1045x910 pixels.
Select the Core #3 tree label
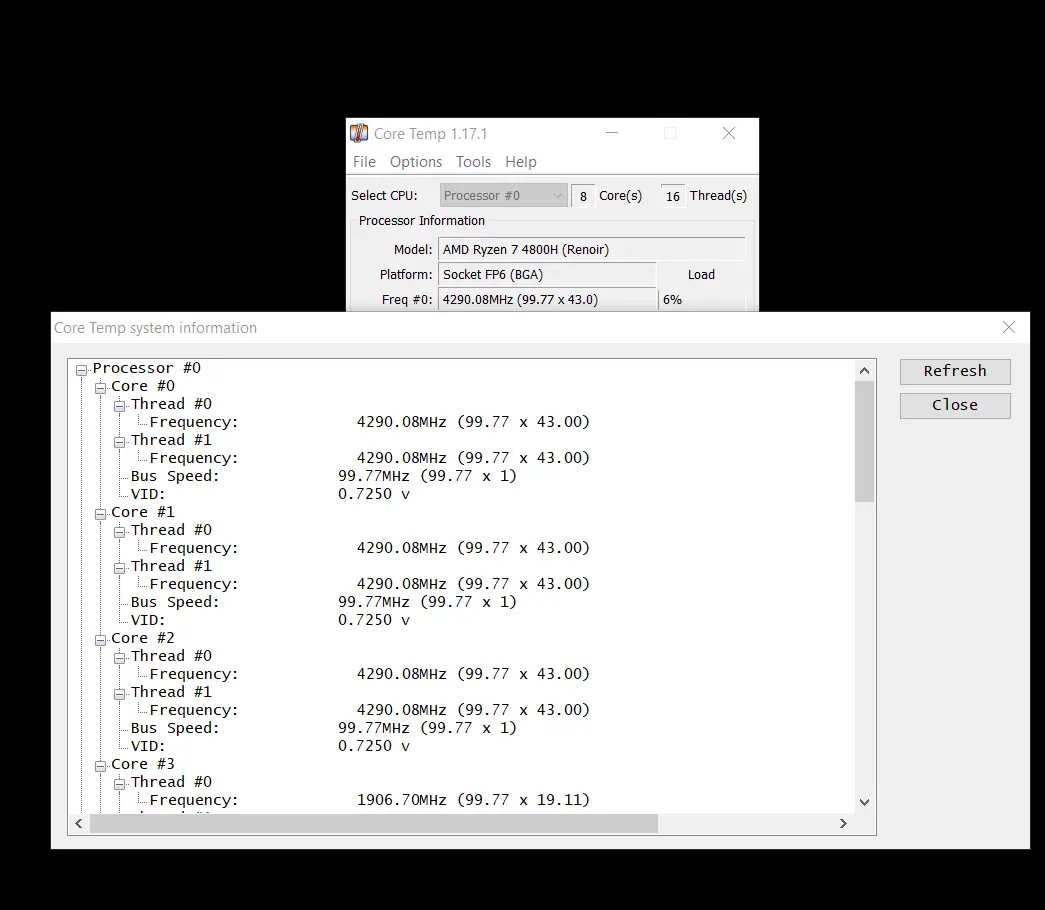[x=143, y=764]
